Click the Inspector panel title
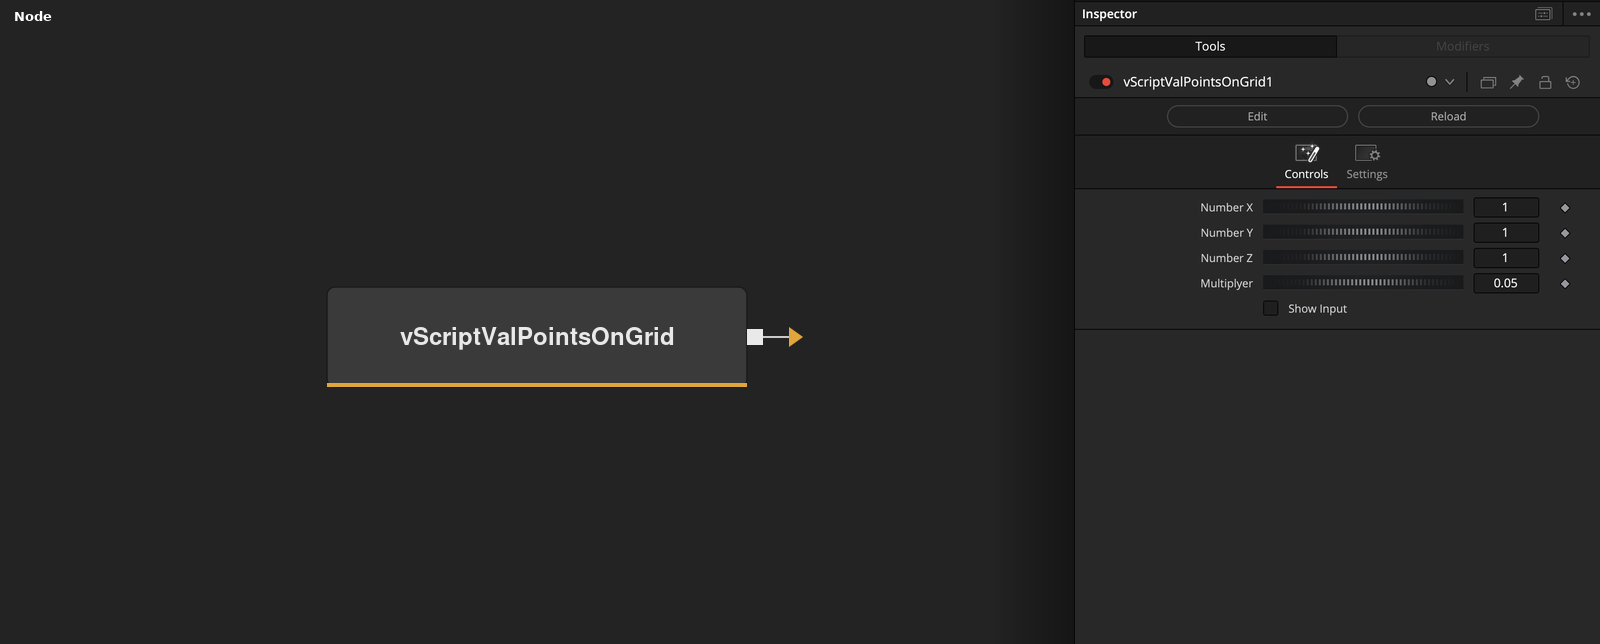The image size is (1600, 644). [1109, 14]
